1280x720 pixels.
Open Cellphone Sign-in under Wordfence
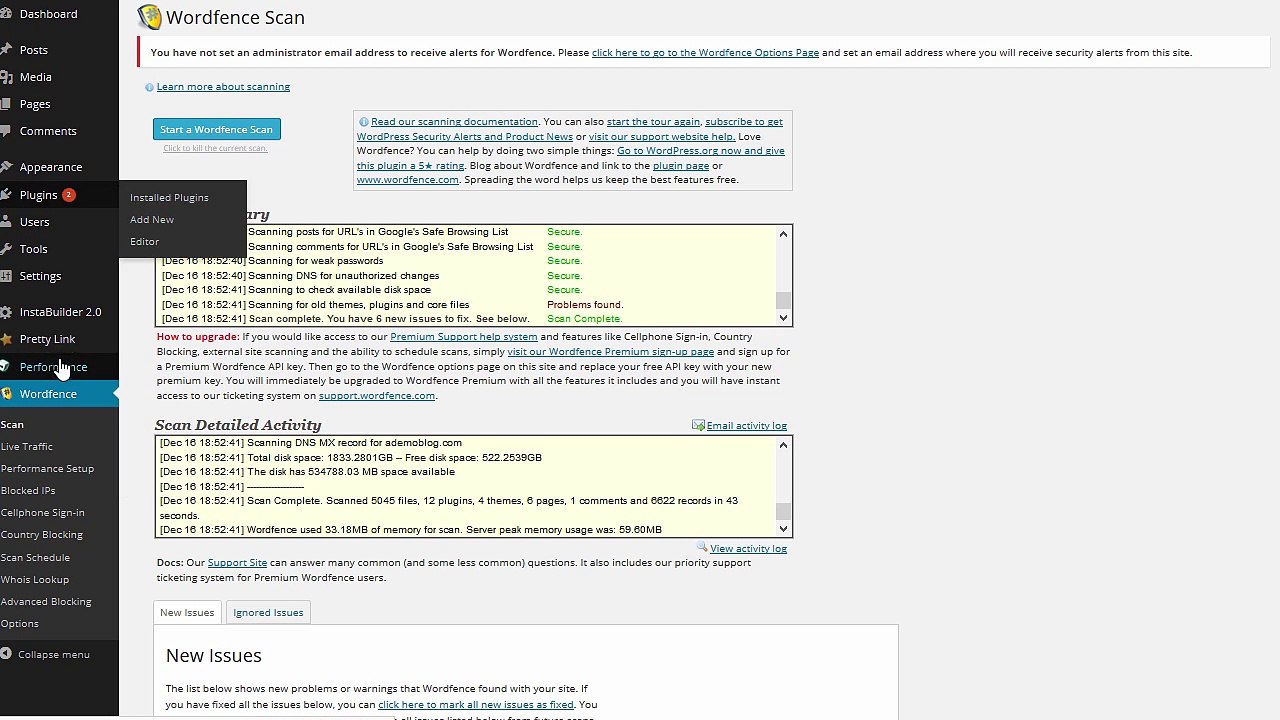42,513
